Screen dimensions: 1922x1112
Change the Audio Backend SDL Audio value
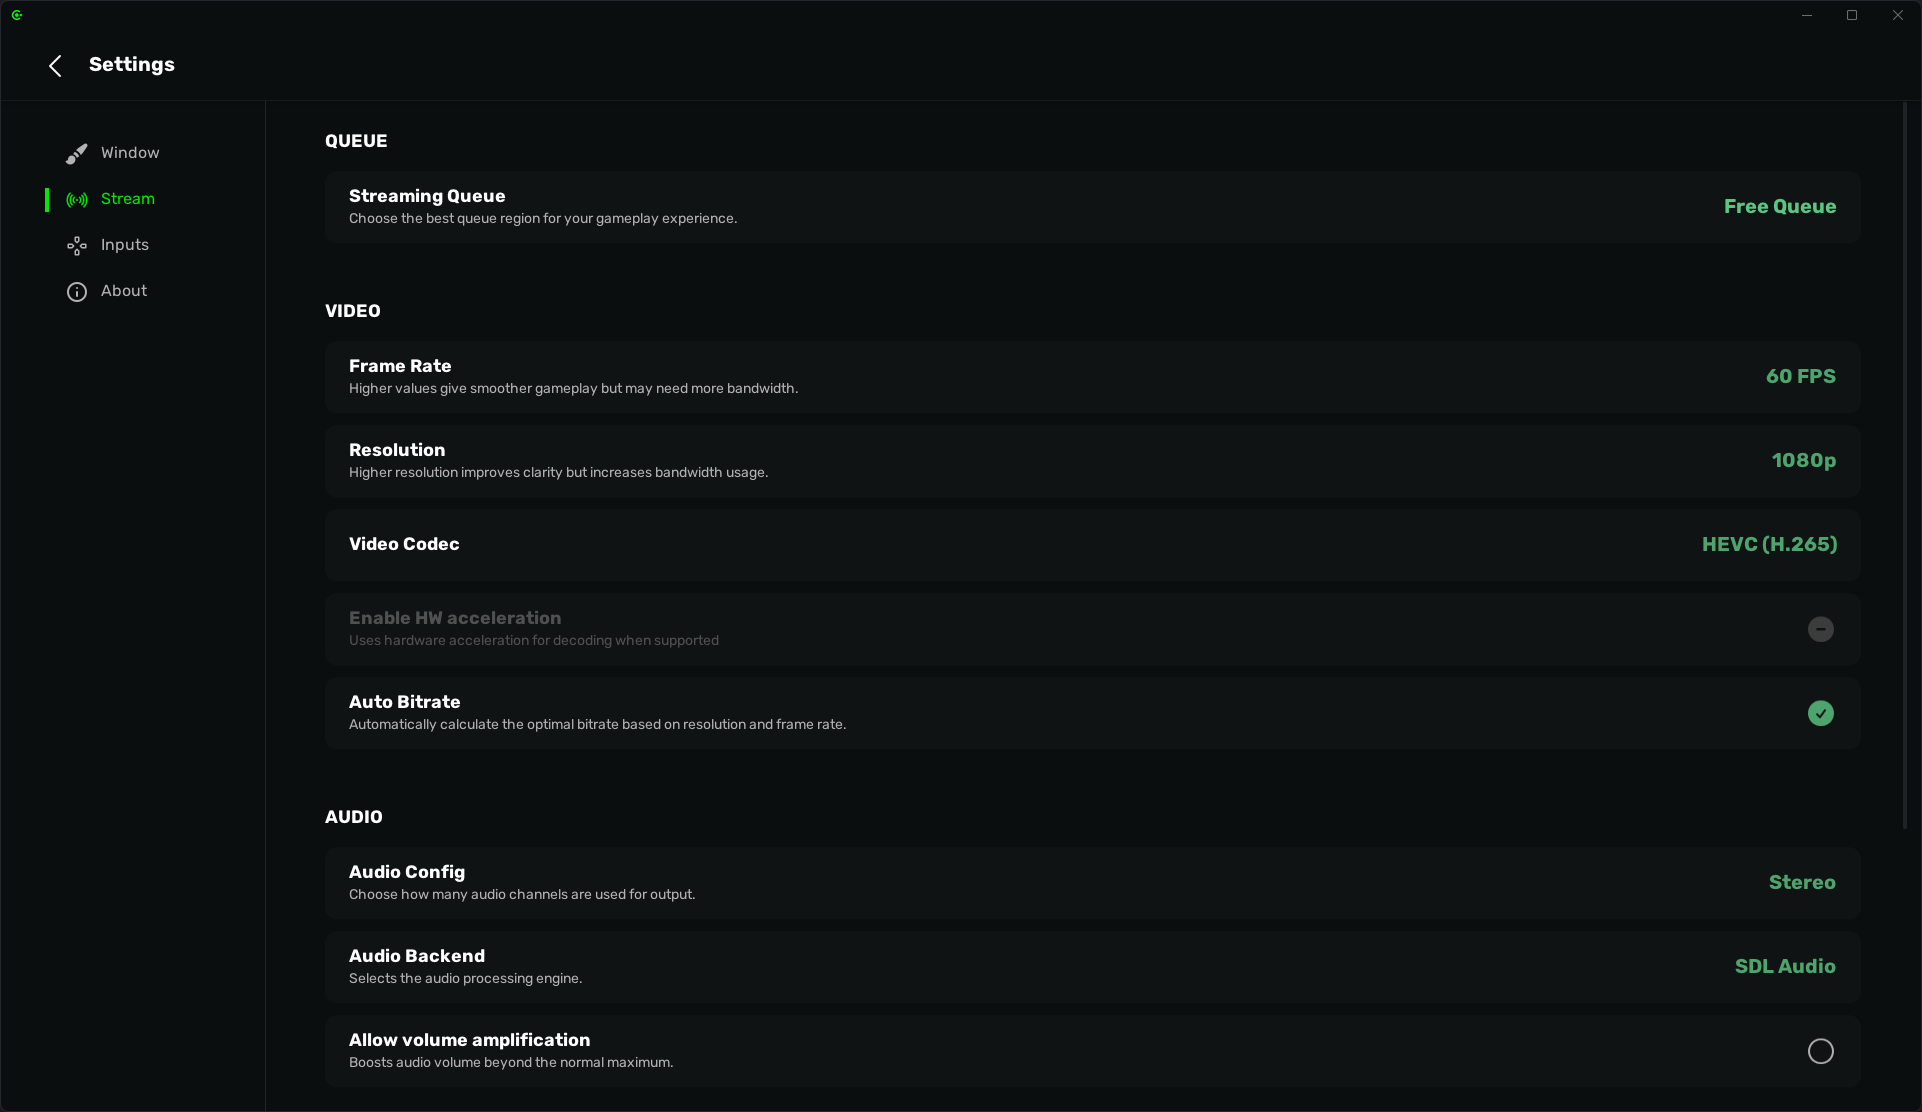click(x=1784, y=967)
